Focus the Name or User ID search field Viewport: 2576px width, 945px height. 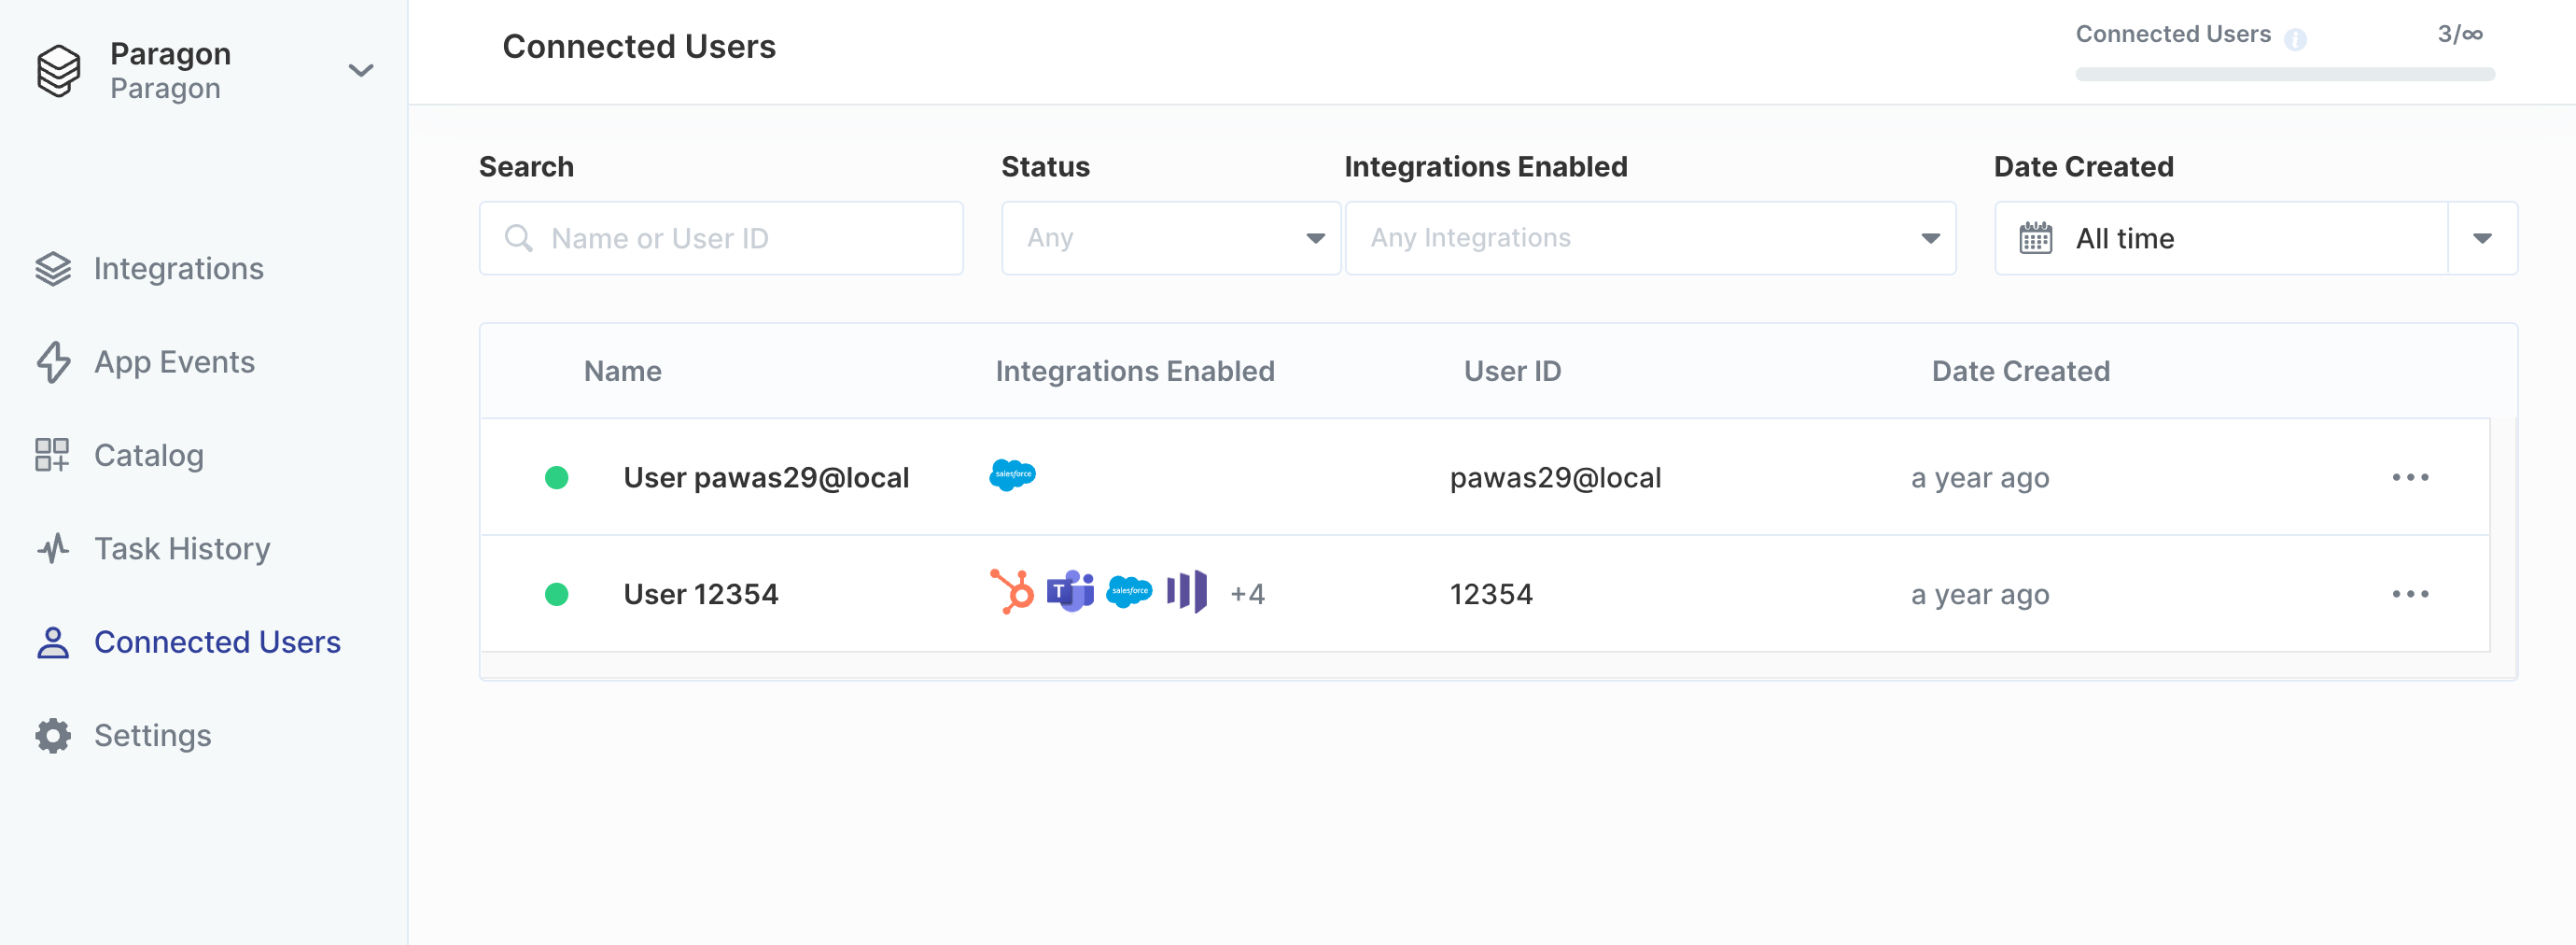coord(721,238)
